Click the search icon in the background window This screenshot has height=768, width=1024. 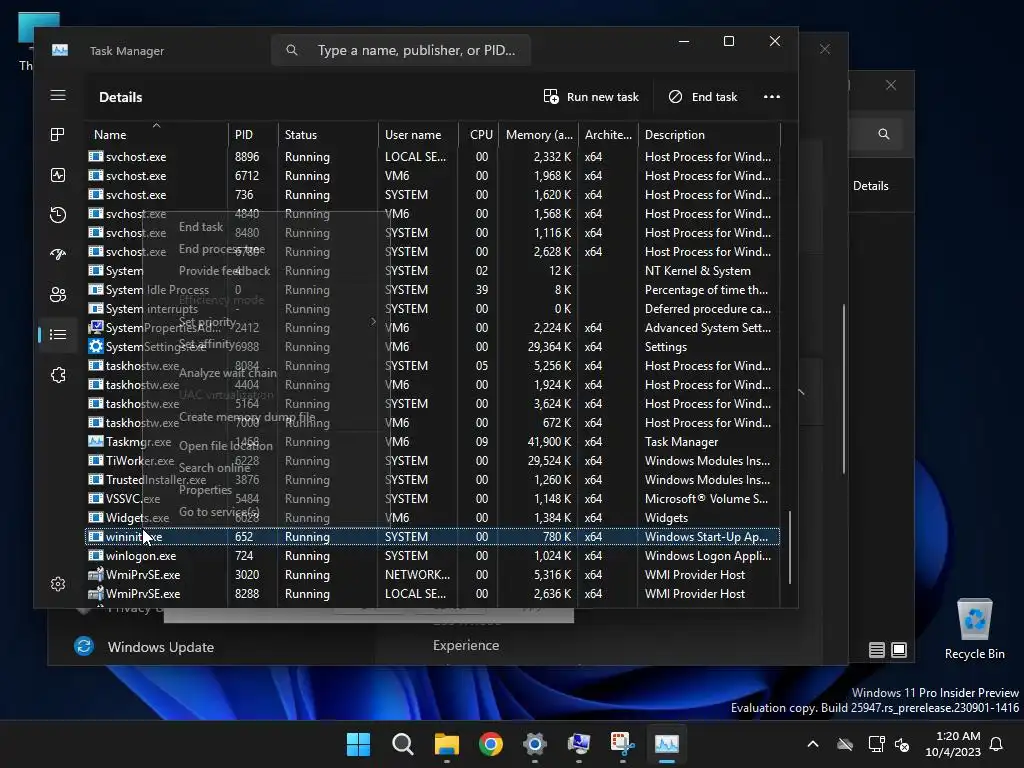coord(884,134)
